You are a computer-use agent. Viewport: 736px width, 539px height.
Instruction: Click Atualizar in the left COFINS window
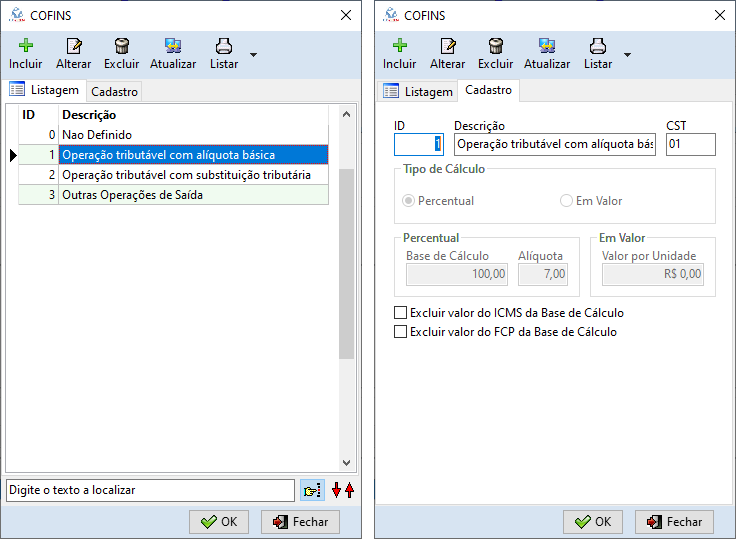tap(173, 54)
